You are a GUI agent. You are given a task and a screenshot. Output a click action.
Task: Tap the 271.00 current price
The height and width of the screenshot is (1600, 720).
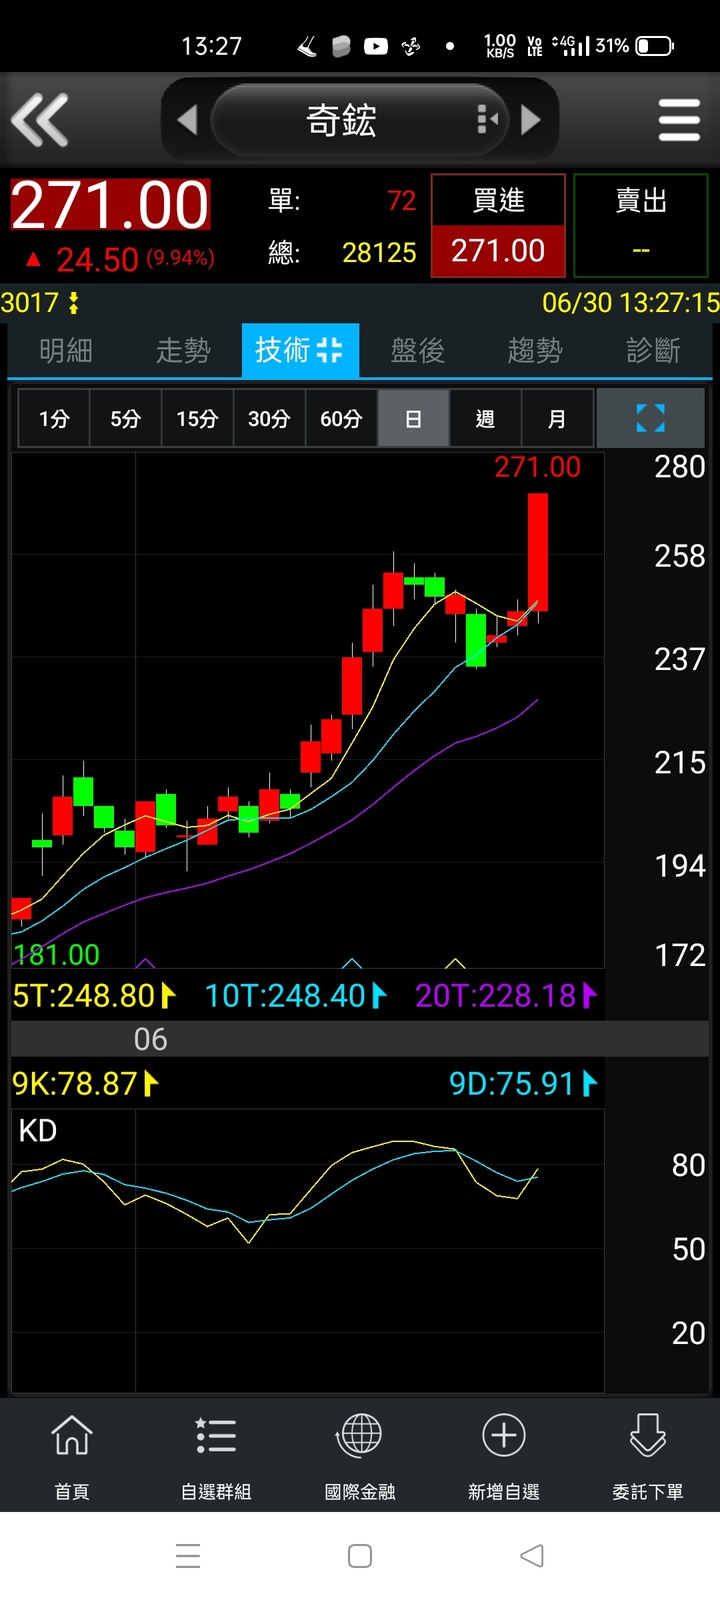pos(110,206)
